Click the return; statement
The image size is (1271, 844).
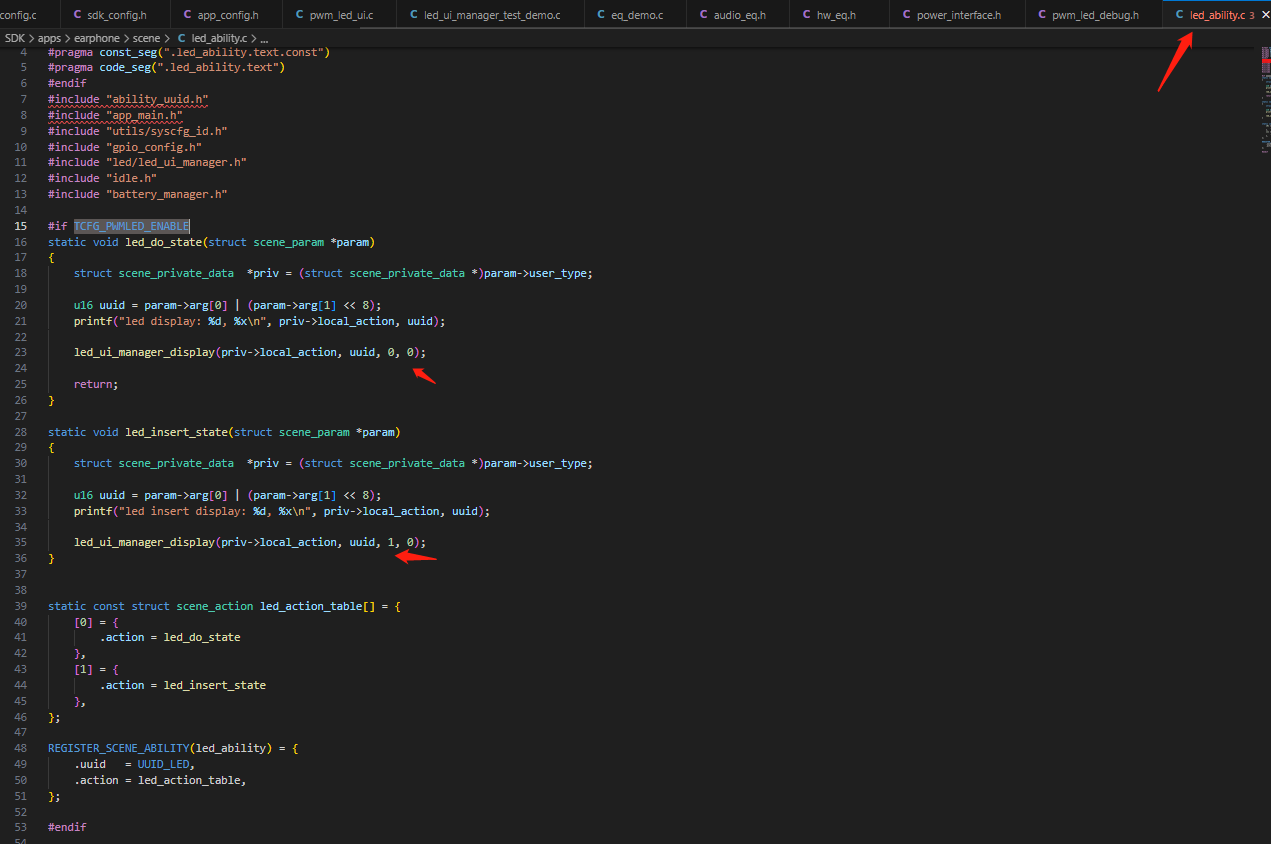click(96, 384)
